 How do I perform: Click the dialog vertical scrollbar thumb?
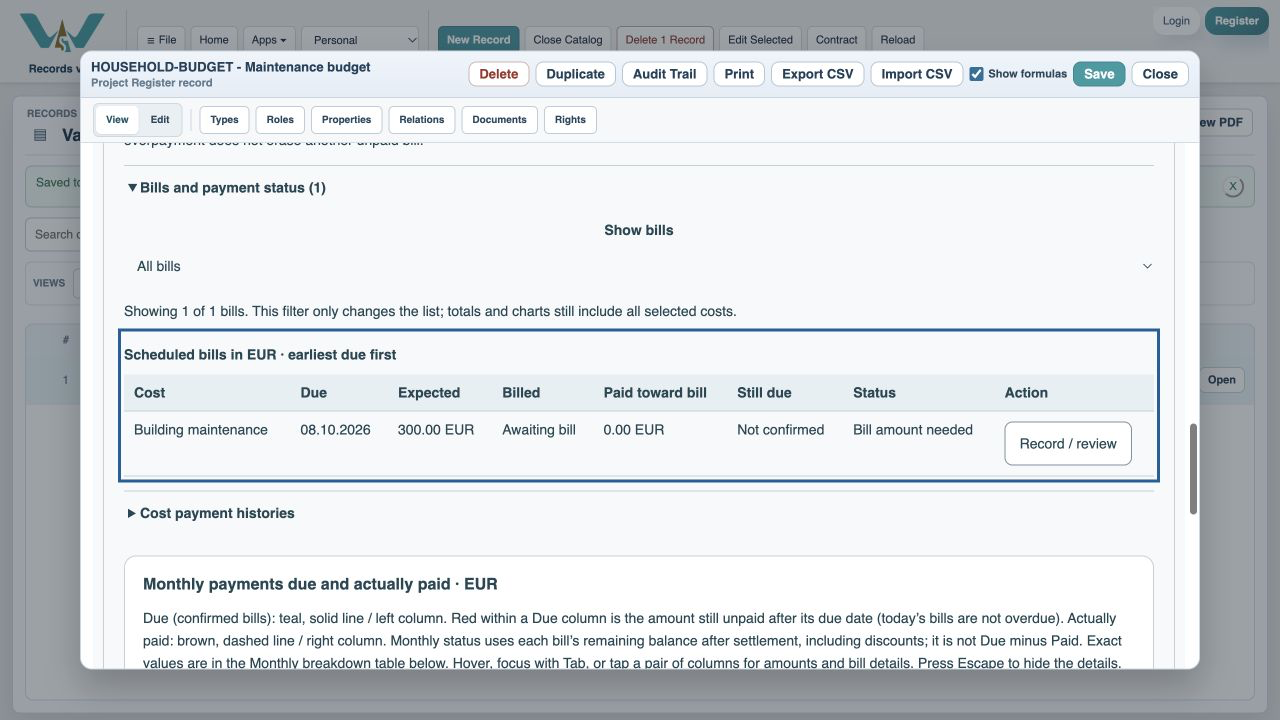click(1193, 470)
